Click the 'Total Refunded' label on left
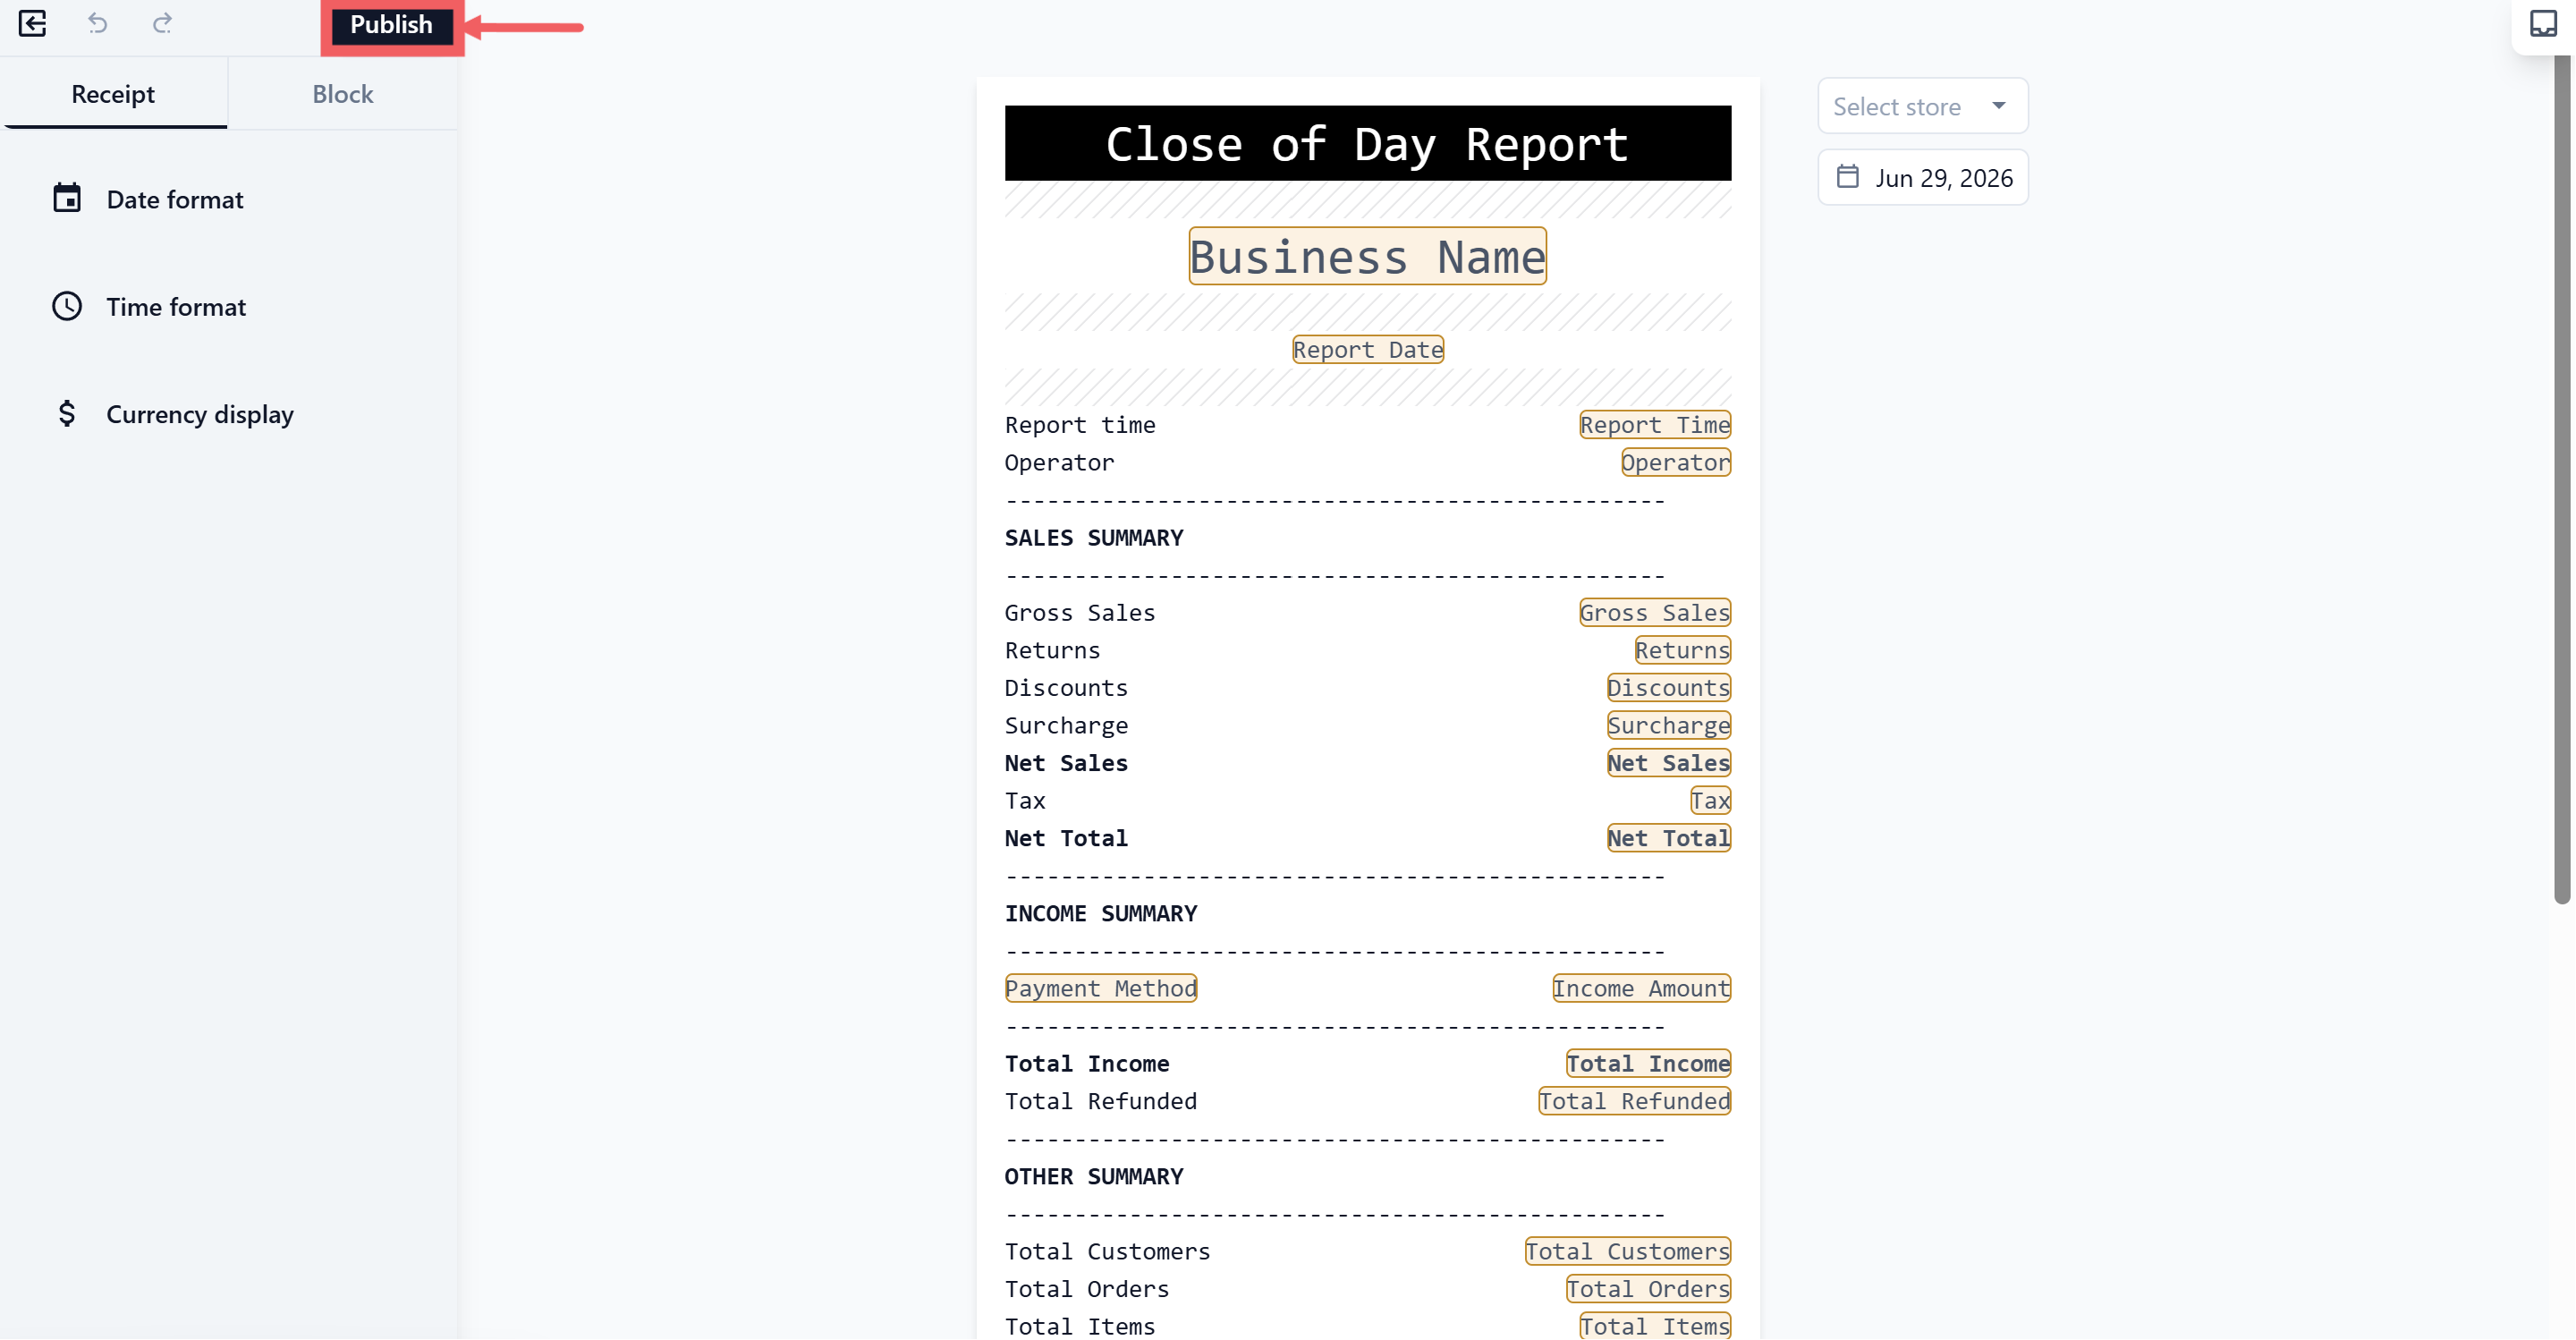2576x1340 pixels. point(1101,1101)
